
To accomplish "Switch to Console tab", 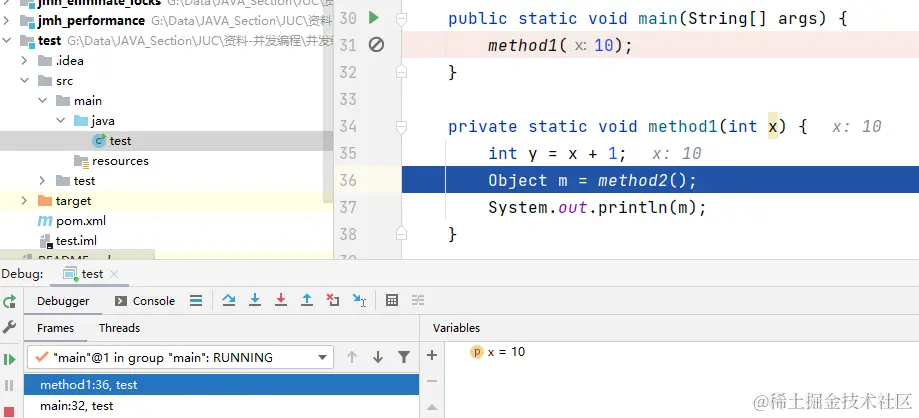I will [145, 301].
